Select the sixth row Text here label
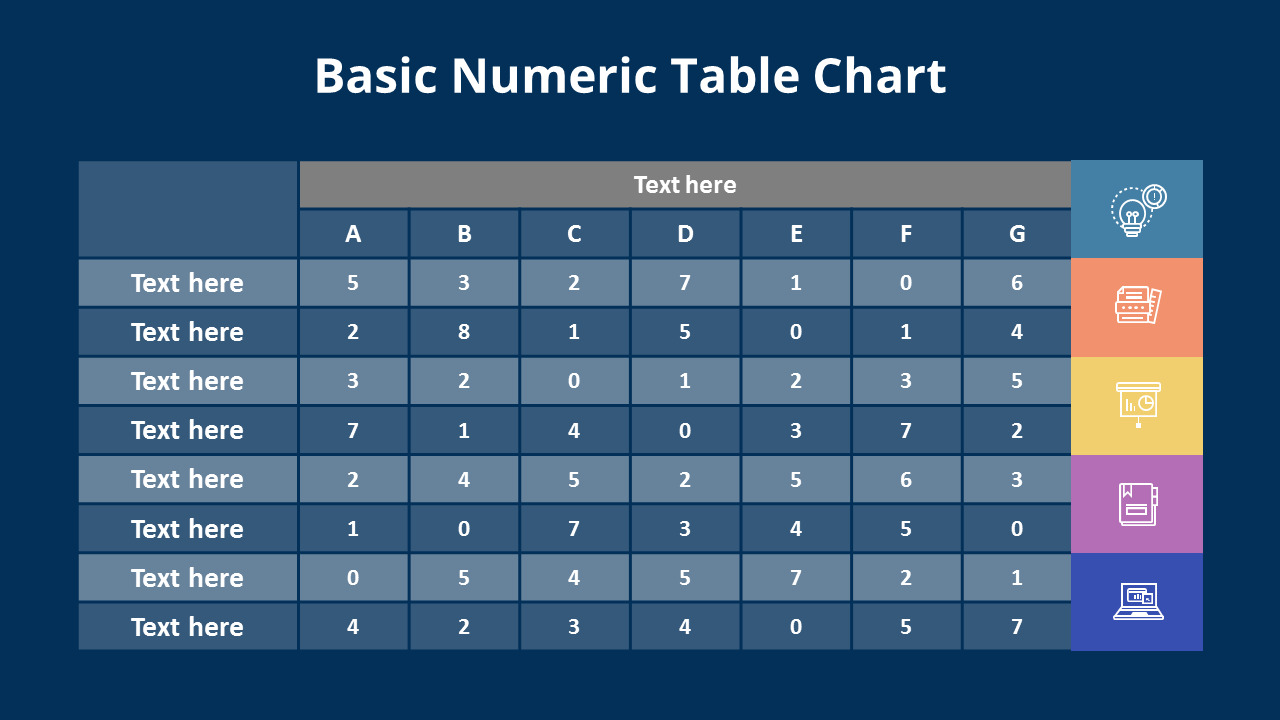This screenshot has width=1280, height=720. pos(187,529)
